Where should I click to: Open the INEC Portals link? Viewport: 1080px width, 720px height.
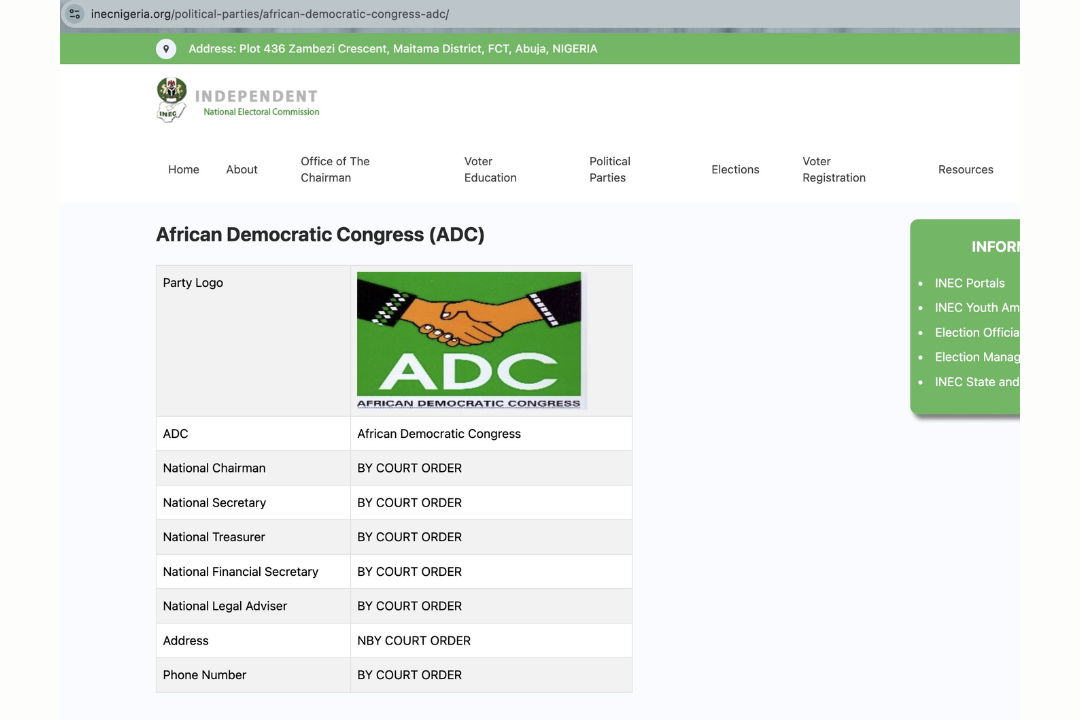tap(969, 283)
